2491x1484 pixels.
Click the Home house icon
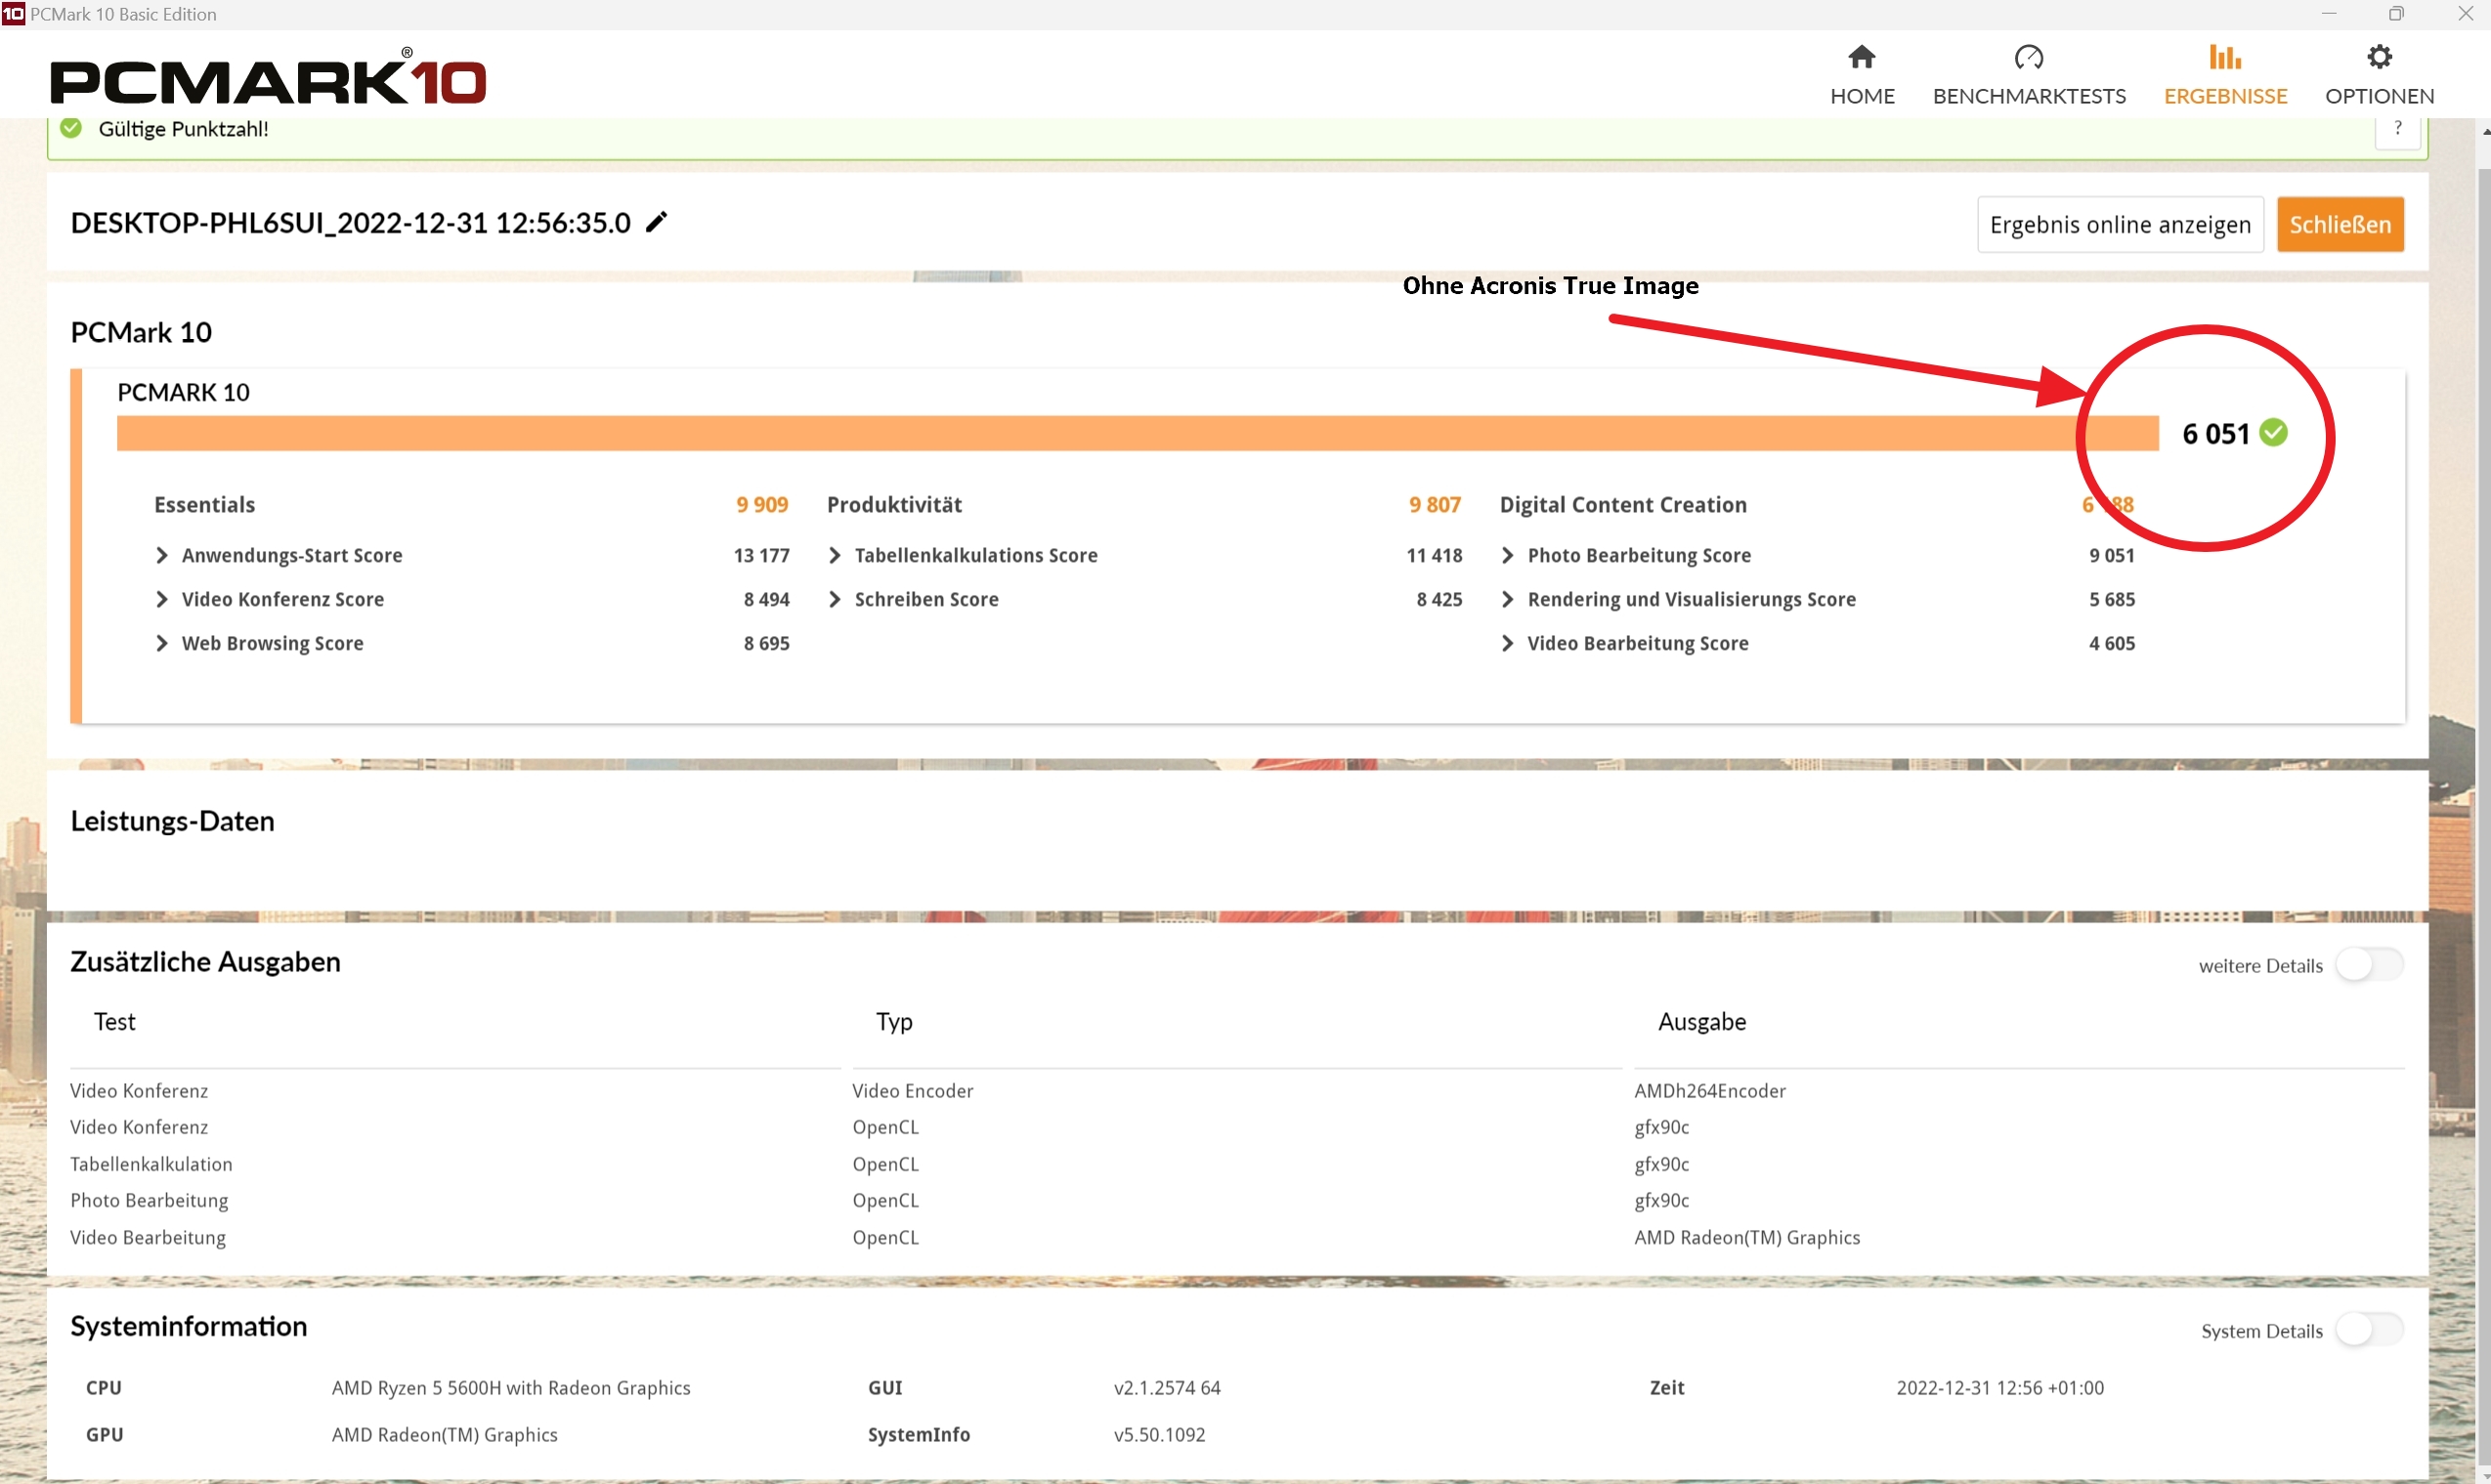(x=1861, y=57)
